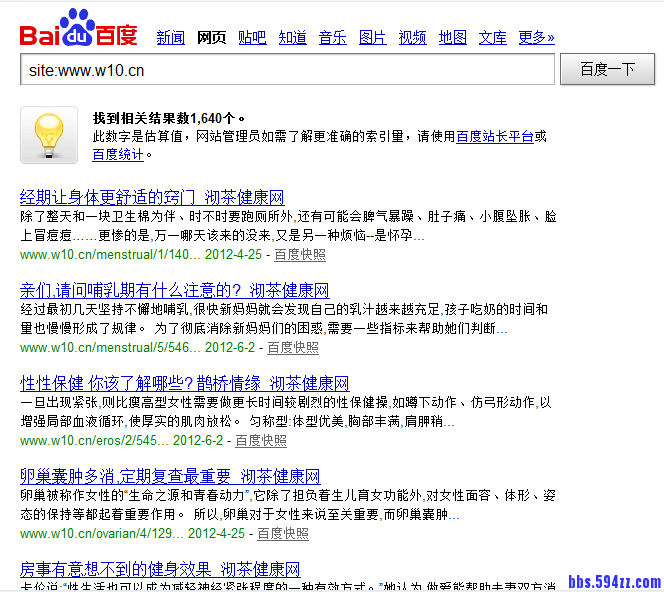Open 地图 maps link
This screenshot has width=664, height=592.
coord(453,38)
